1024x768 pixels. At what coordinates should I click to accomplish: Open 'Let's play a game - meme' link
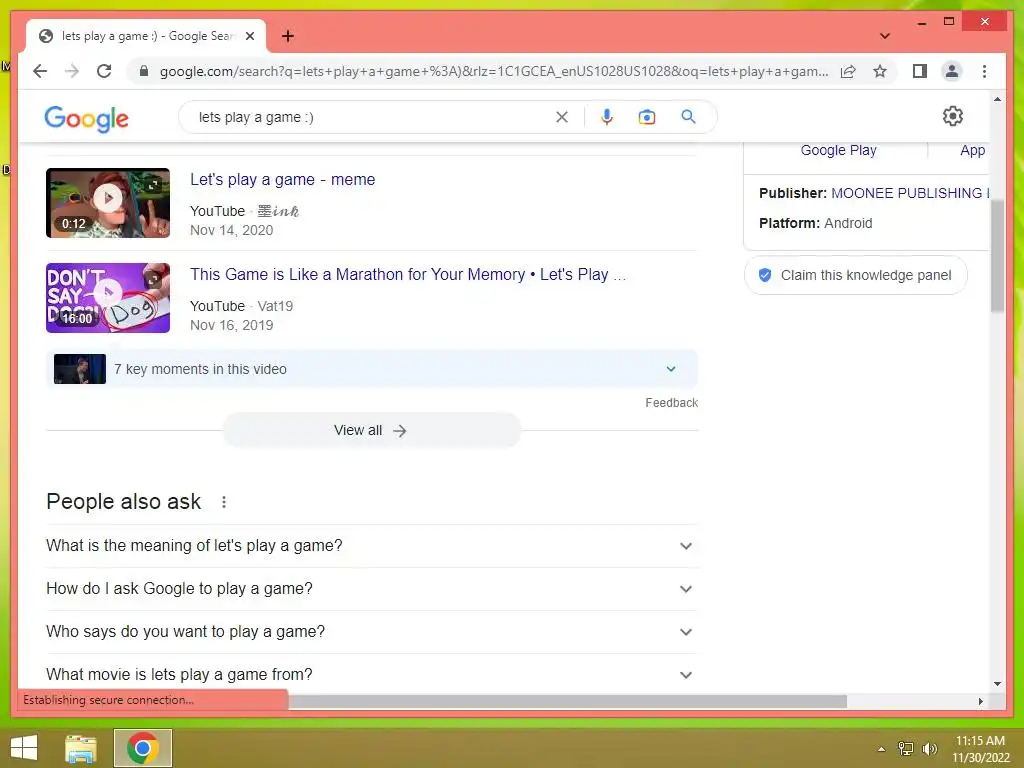coord(282,180)
